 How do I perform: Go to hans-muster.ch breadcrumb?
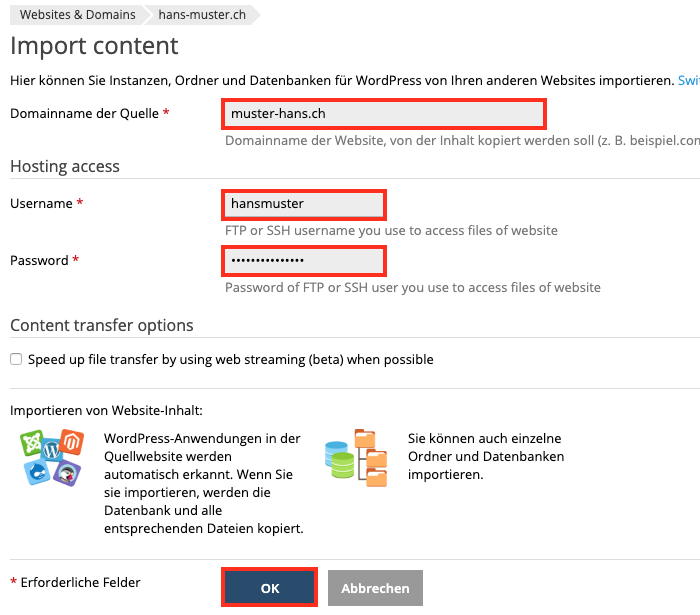tap(203, 15)
